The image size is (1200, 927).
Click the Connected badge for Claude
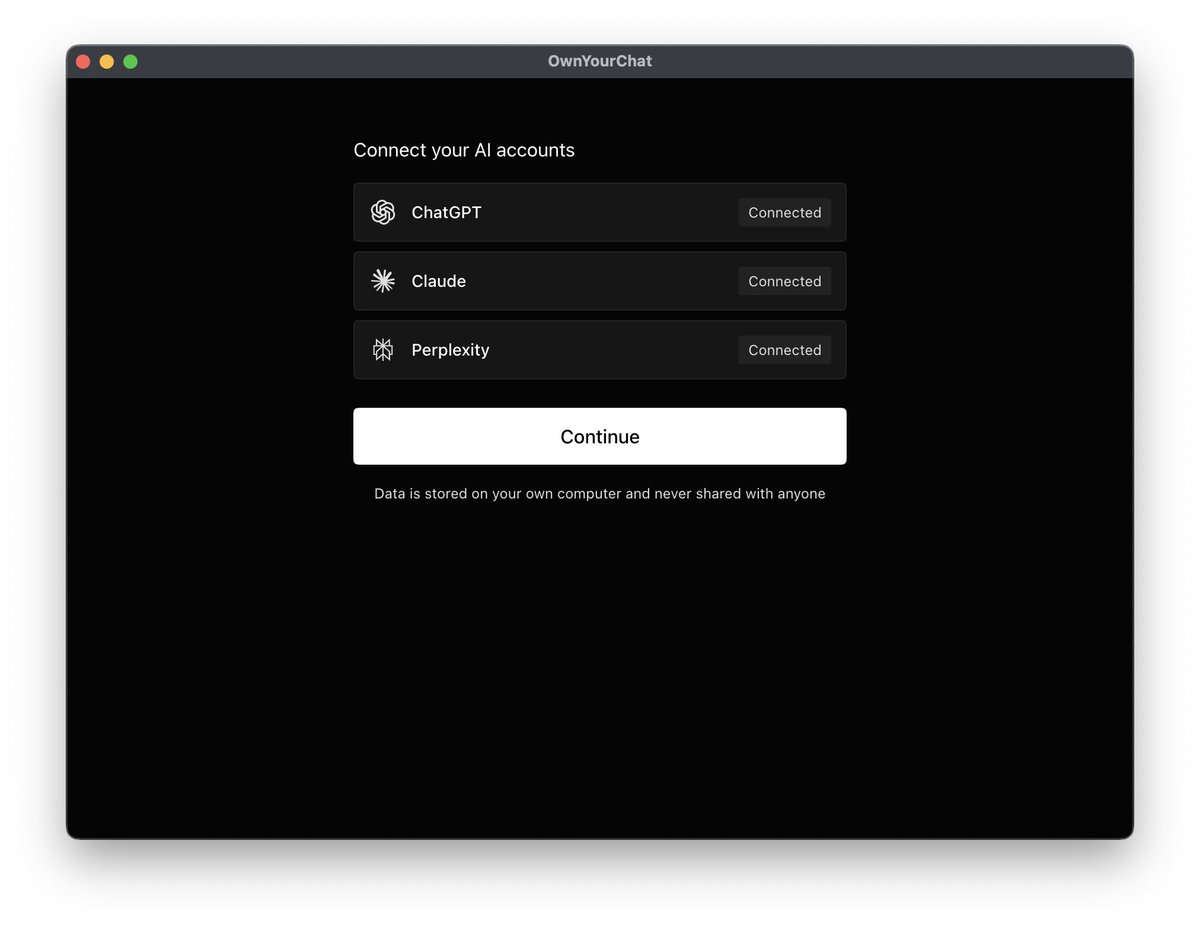tap(785, 281)
